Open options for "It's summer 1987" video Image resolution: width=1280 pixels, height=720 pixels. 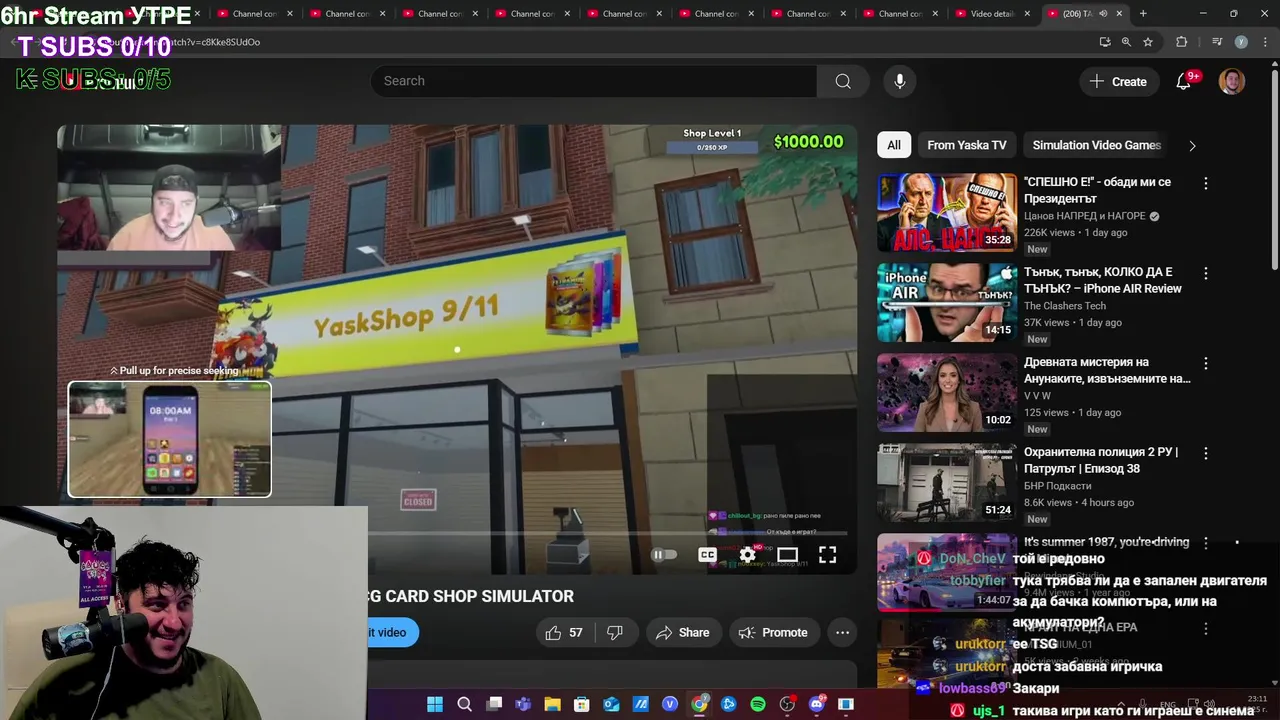(1206, 543)
